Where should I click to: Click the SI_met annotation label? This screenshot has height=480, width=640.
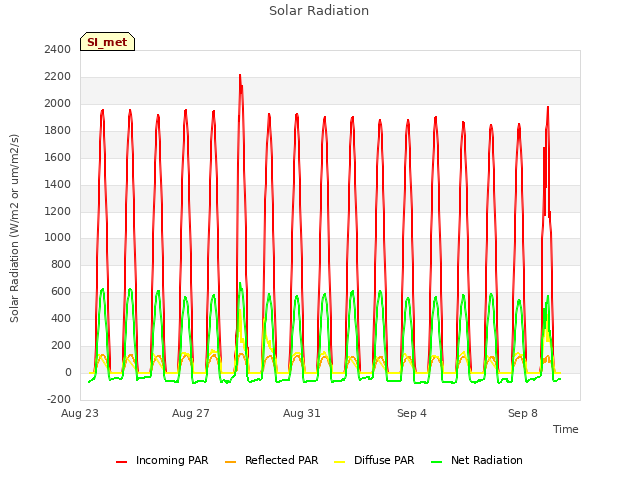tap(107, 42)
